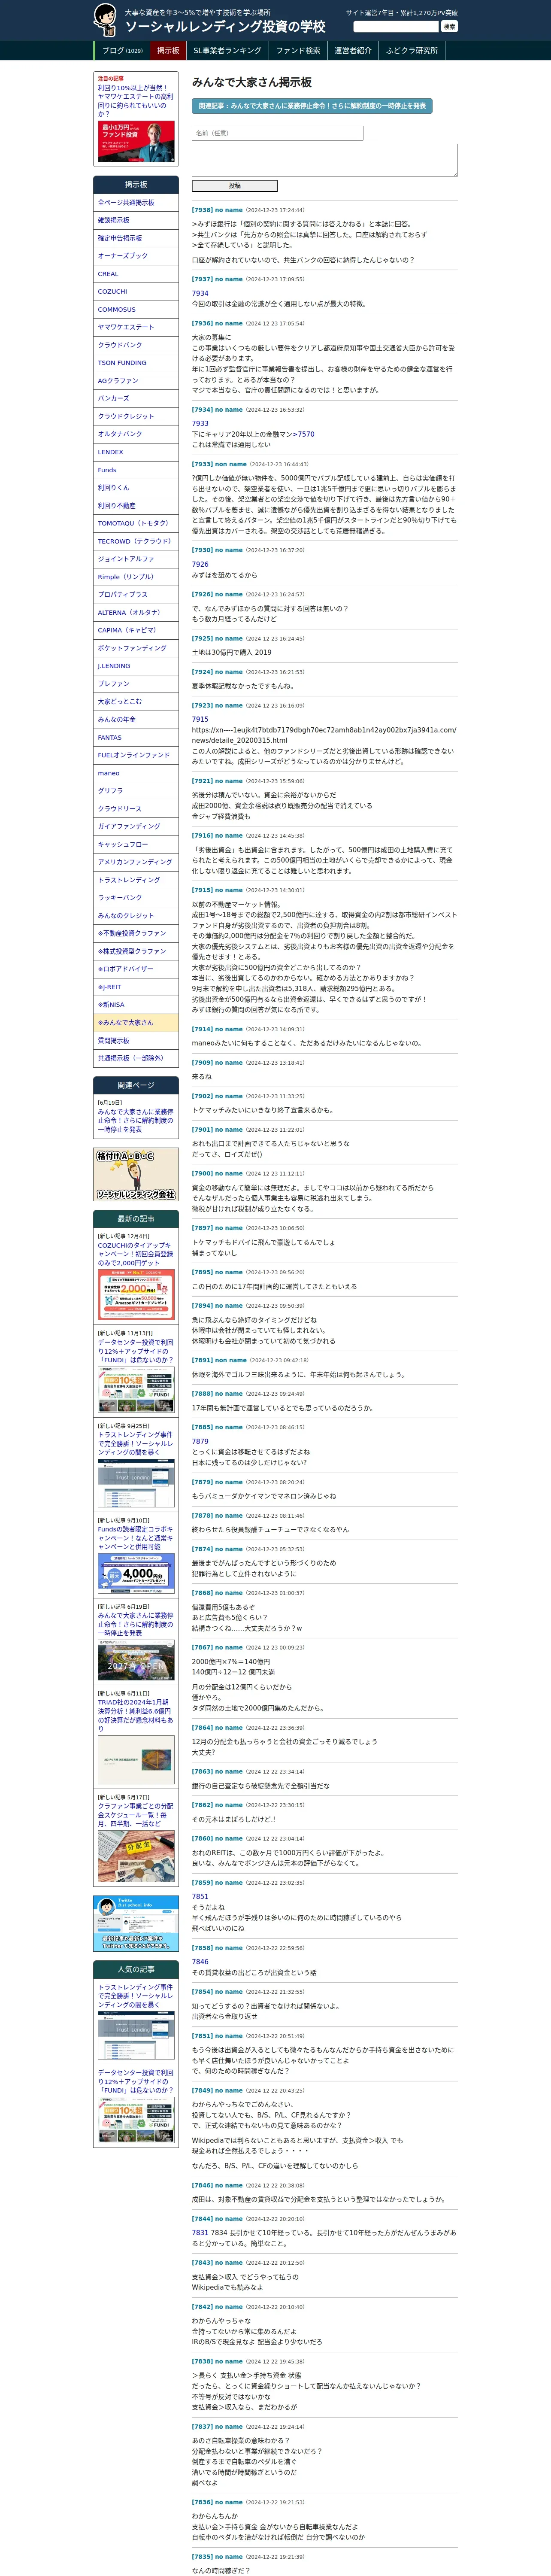Open the Fundsの読者限定コラボキャンペーン article
Image resolution: width=551 pixels, height=2576 pixels.
[x=136, y=1538]
